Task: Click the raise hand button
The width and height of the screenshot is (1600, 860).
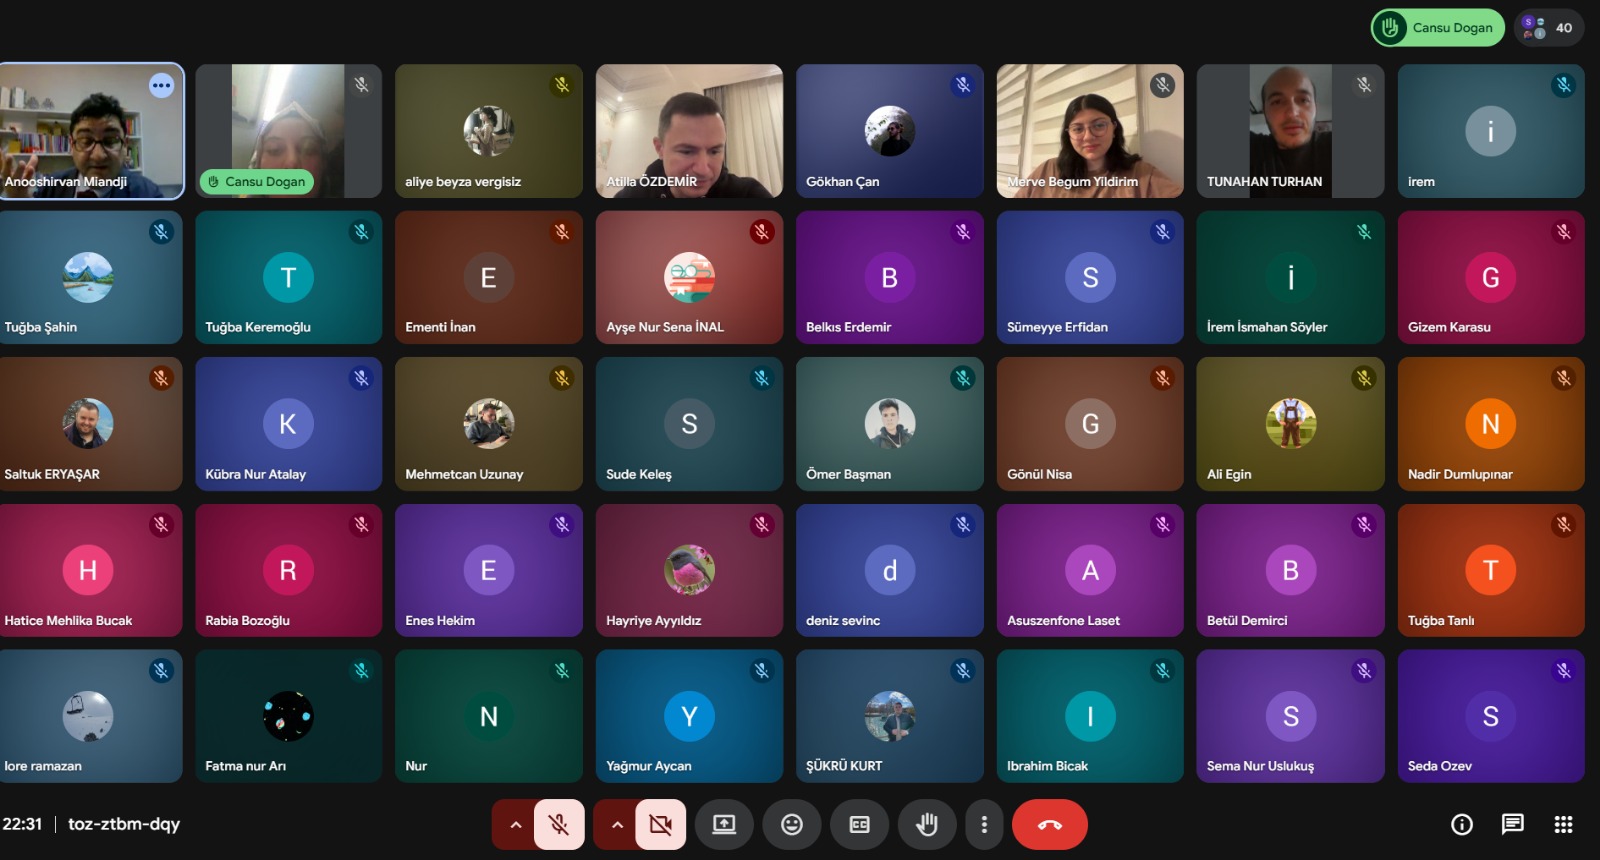Action: 927,824
